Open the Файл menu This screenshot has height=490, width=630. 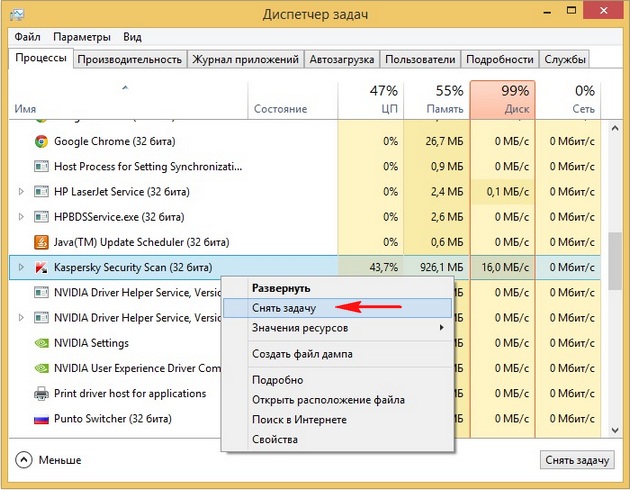[27, 37]
